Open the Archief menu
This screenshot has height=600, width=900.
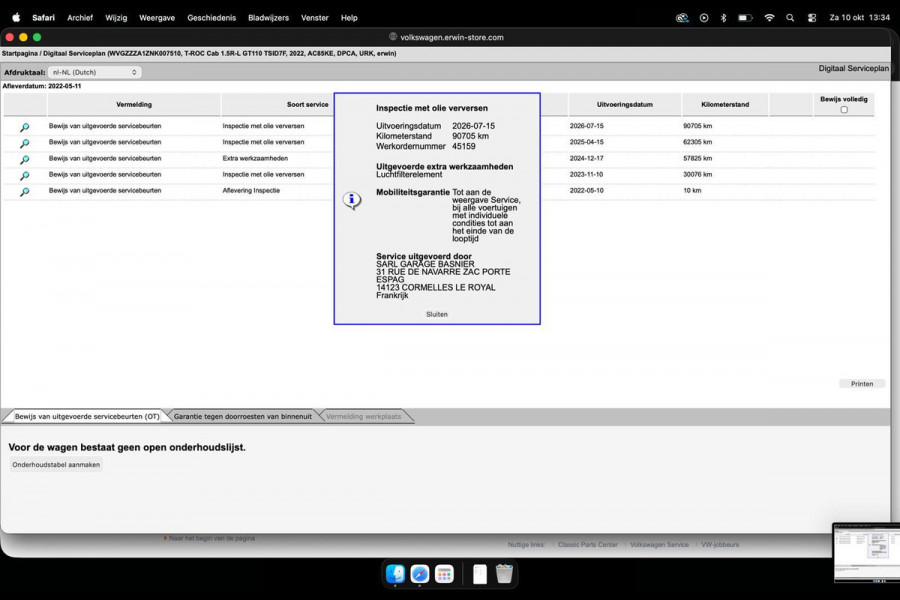[x=80, y=18]
